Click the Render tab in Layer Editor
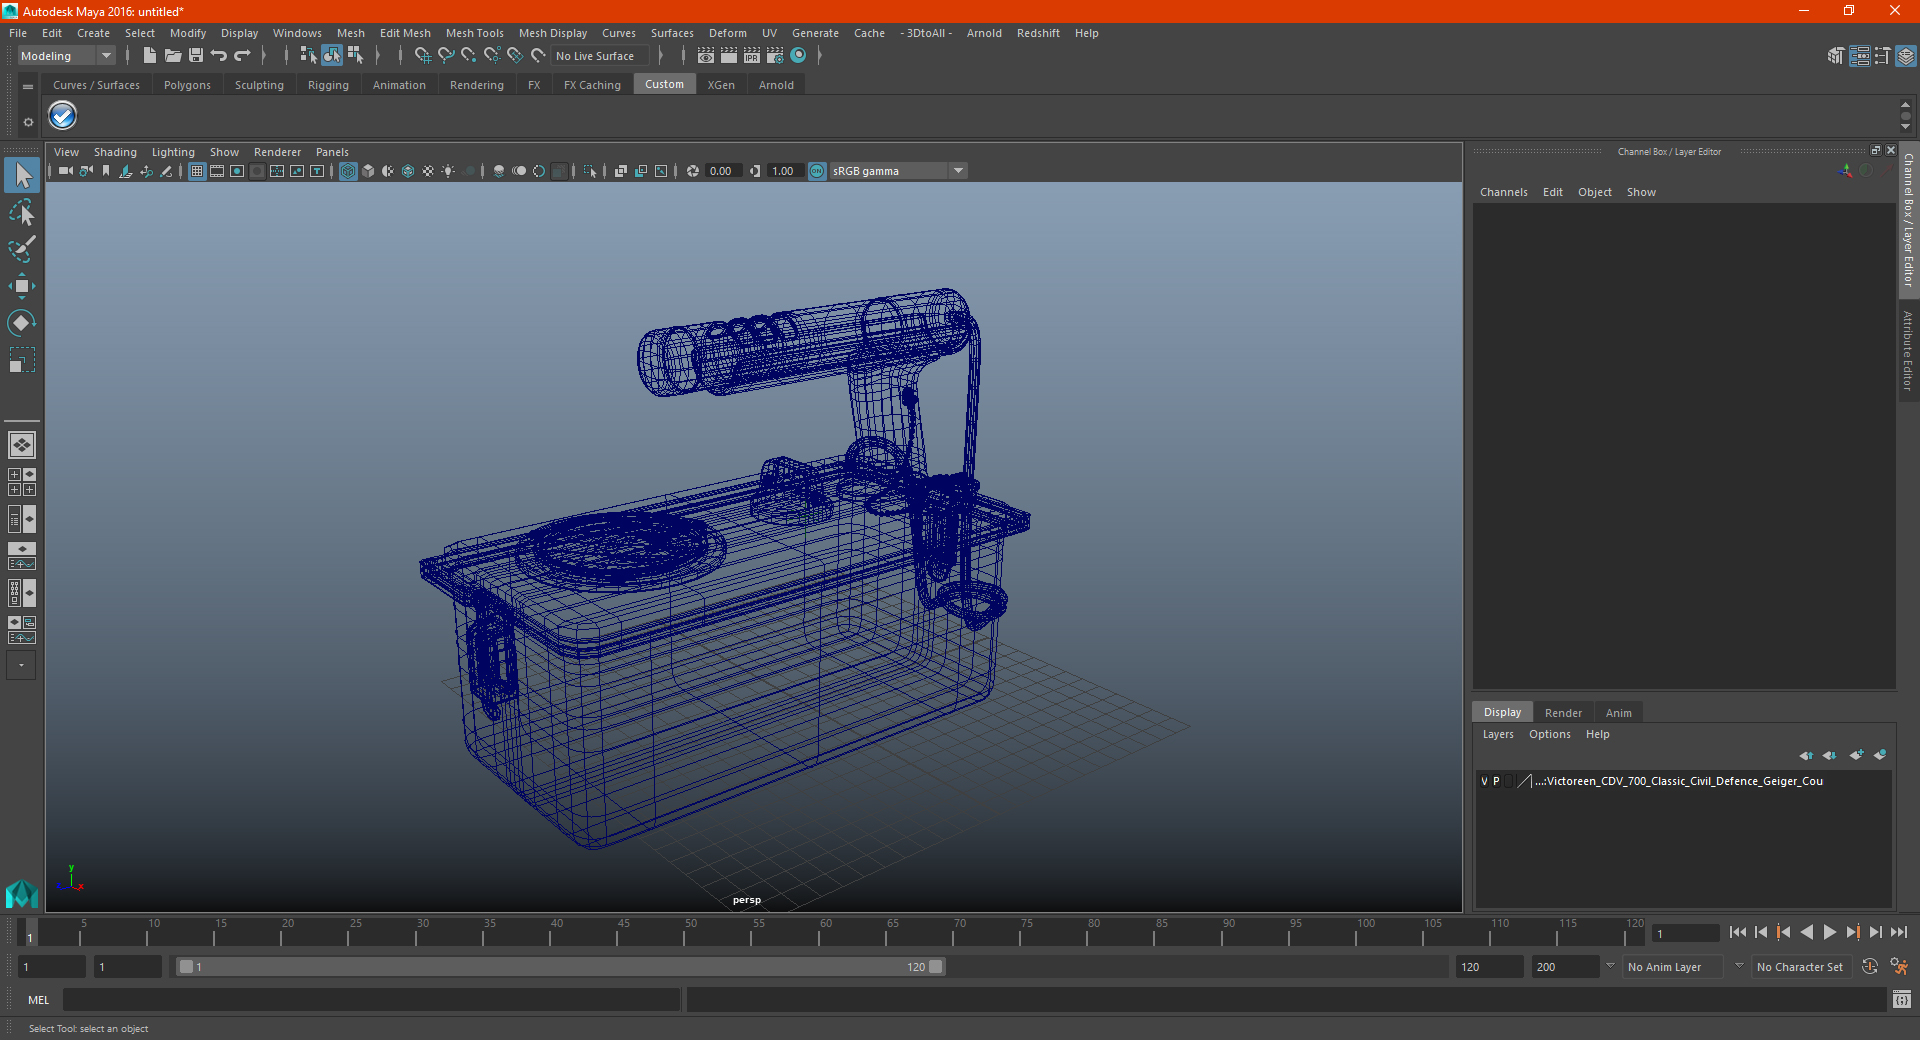 coord(1563,713)
